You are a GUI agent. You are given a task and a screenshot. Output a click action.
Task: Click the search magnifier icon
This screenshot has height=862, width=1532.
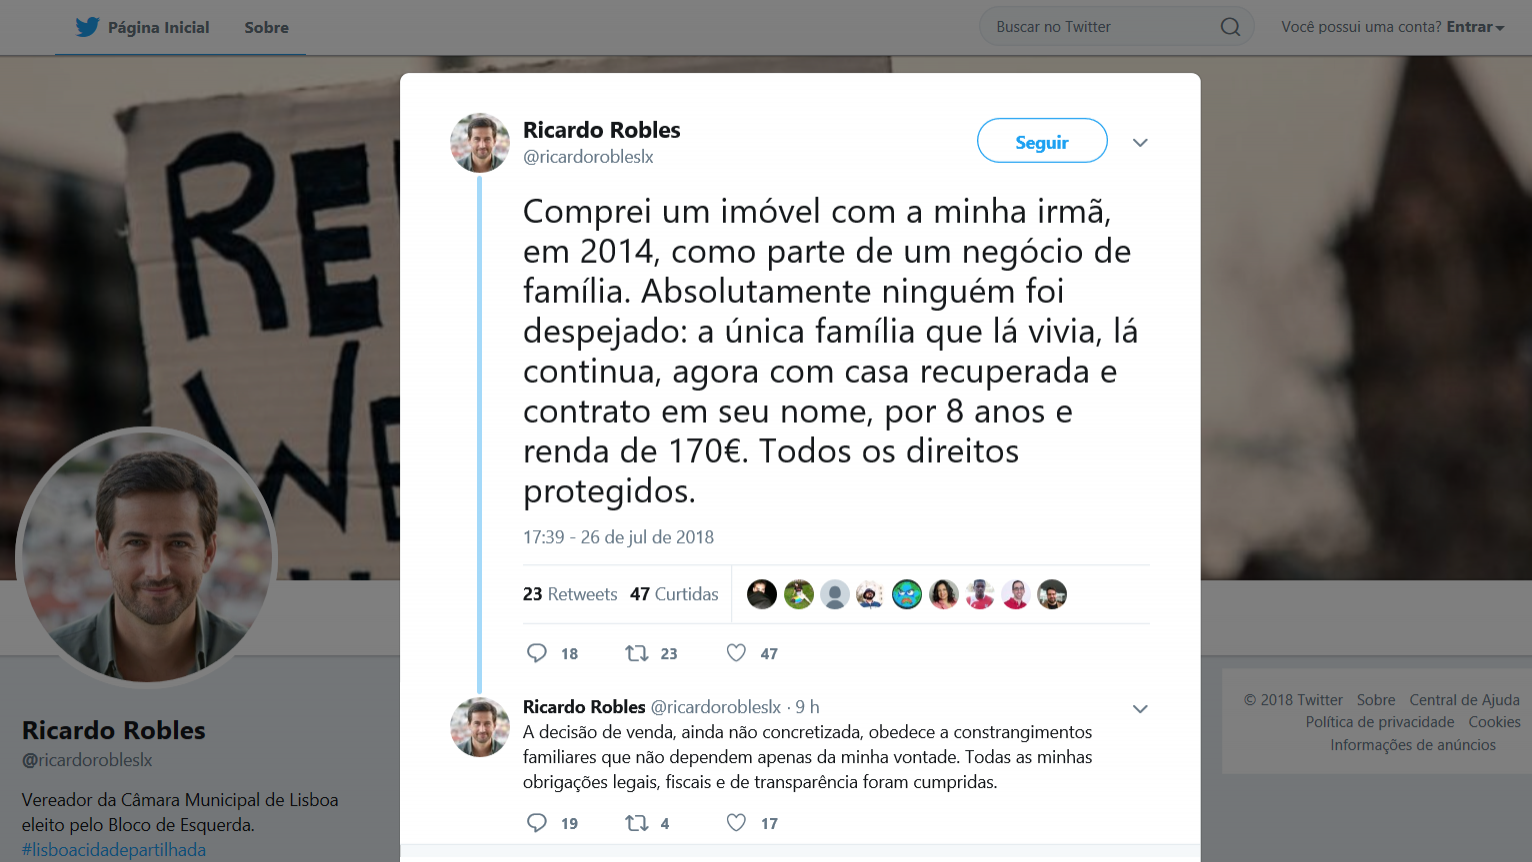[1230, 27]
